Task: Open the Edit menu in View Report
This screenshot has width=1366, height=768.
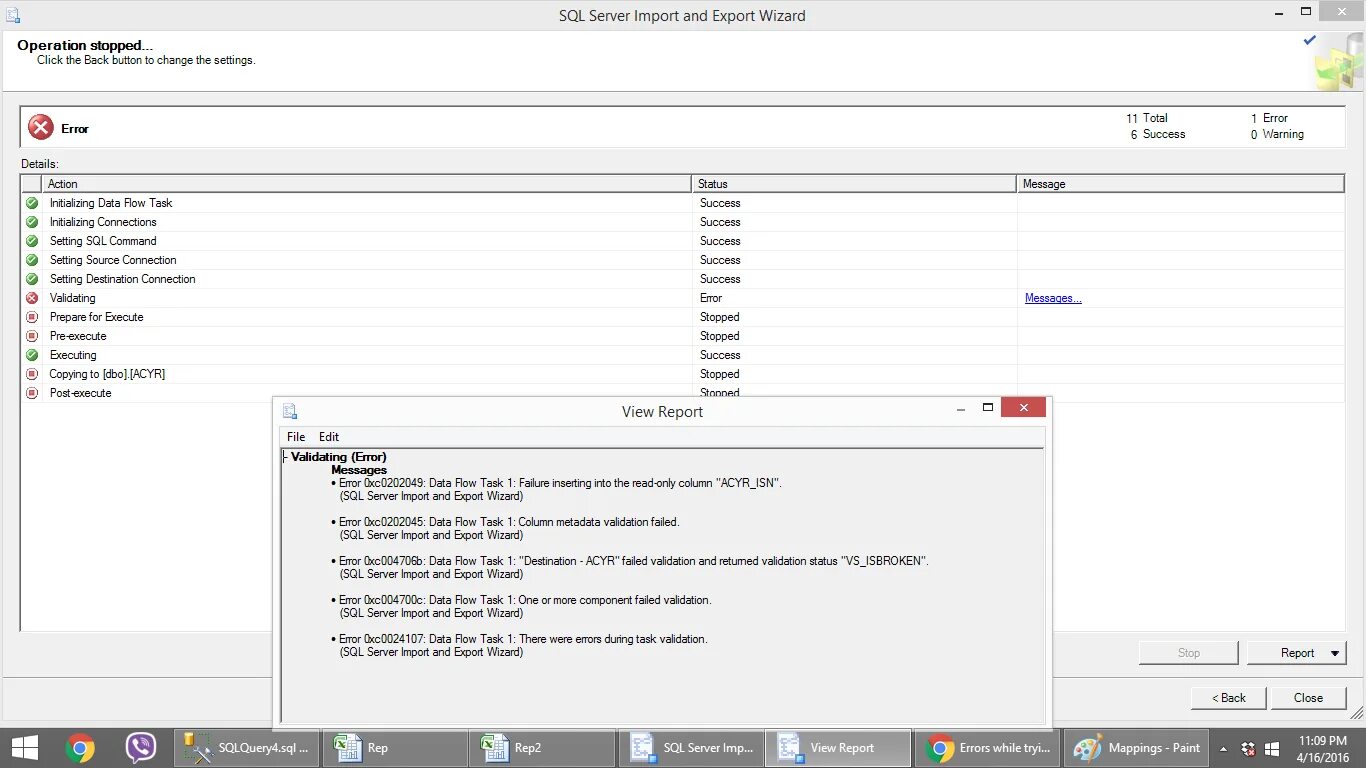Action: [x=328, y=436]
